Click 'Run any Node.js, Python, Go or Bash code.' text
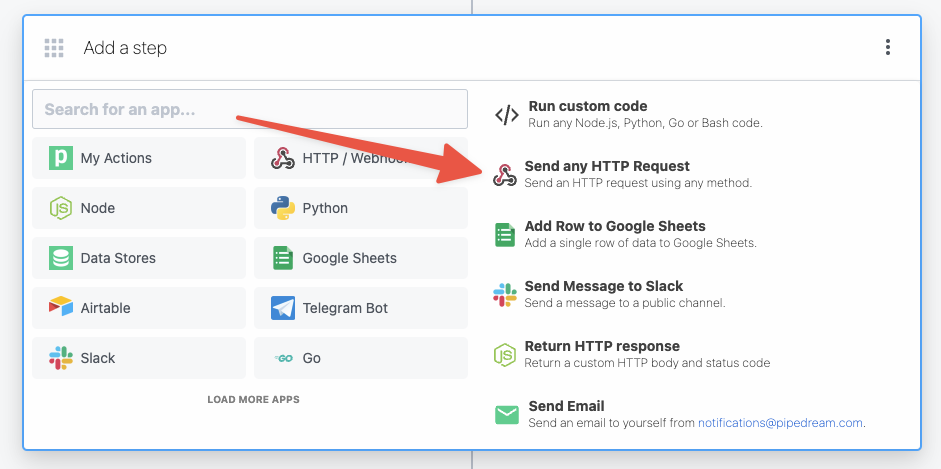This screenshot has height=469, width=941. [646, 123]
